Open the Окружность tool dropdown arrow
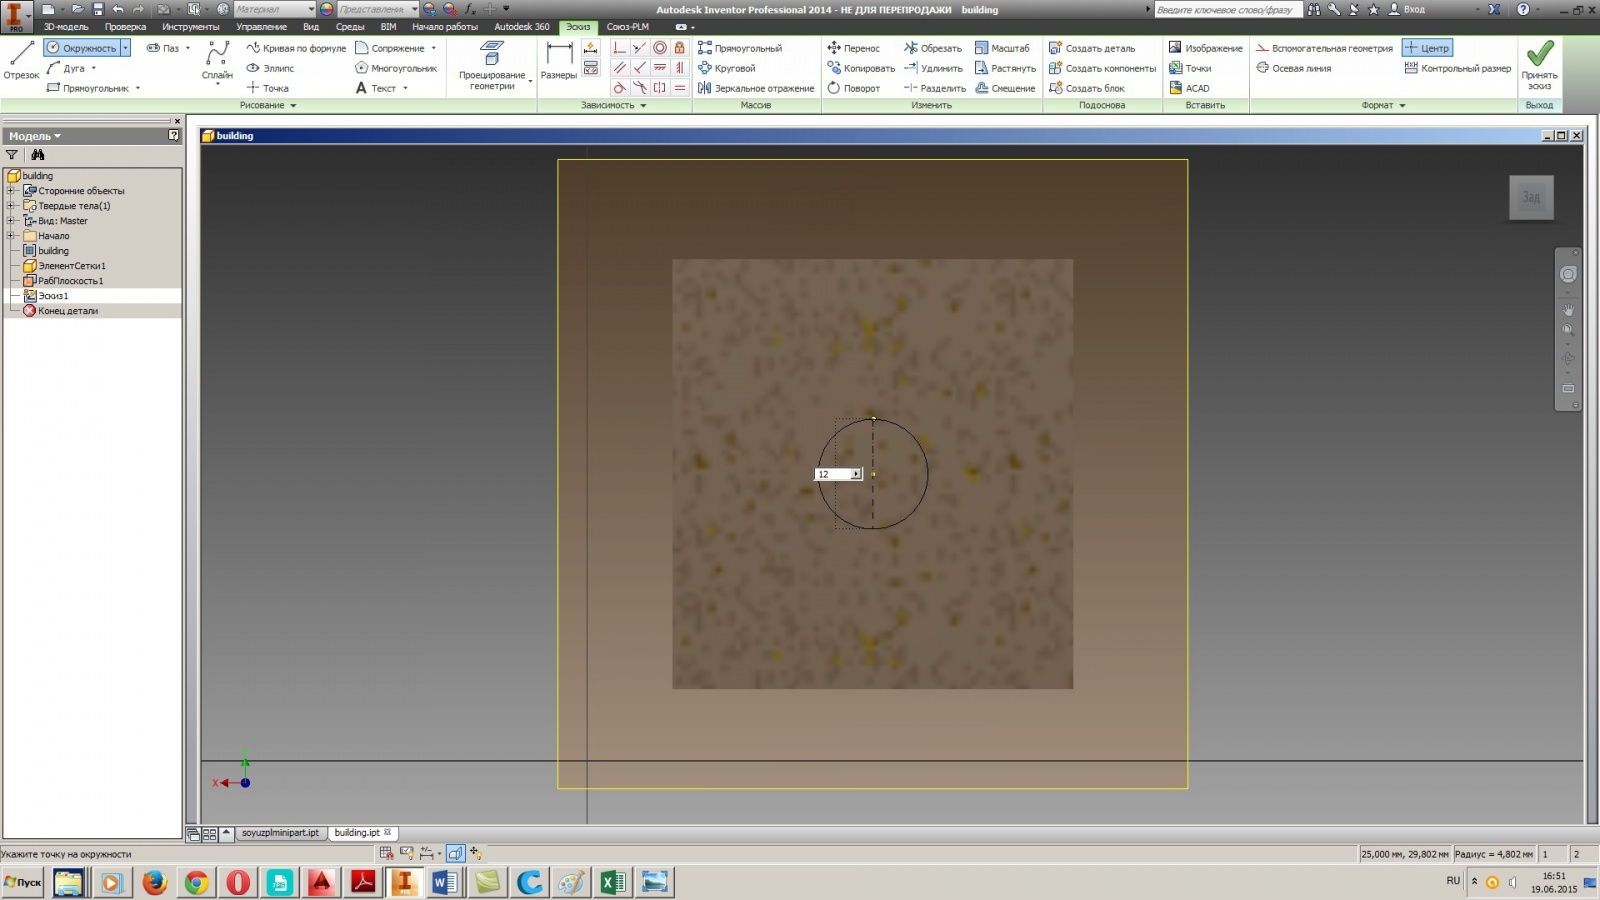Image resolution: width=1600 pixels, height=900 pixels. pos(125,47)
